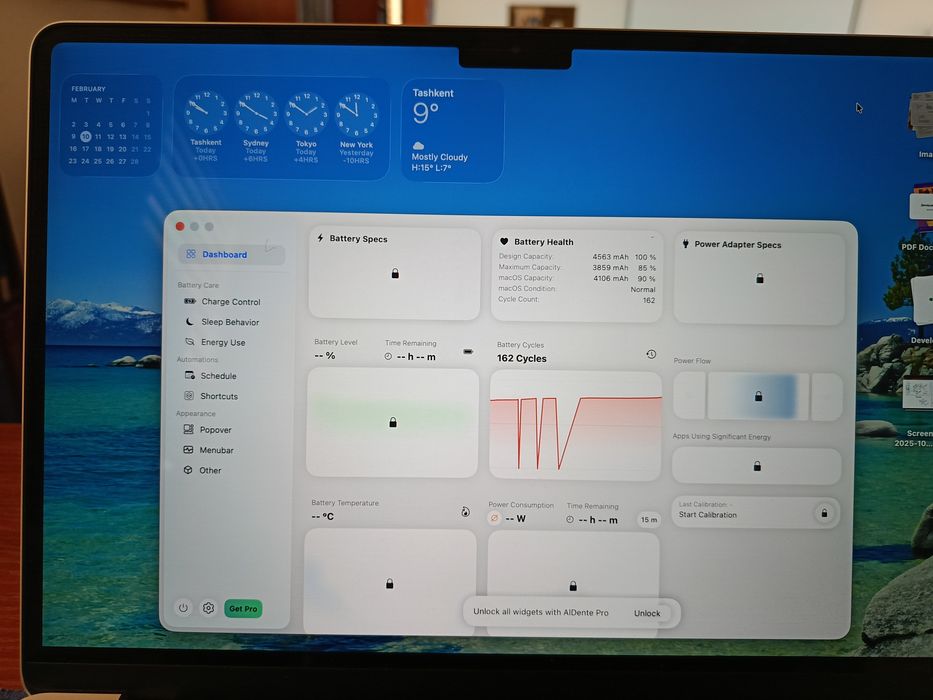Image resolution: width=933 pixels, height=700 pixels.
Task: Click the Maximum Capacity 3859 mAh value
Action: (610, 267)
